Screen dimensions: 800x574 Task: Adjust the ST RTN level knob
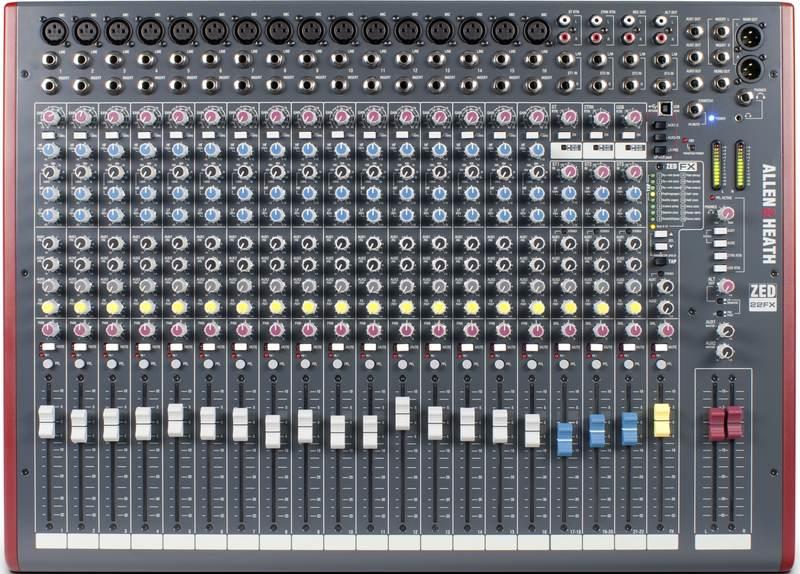568,117
